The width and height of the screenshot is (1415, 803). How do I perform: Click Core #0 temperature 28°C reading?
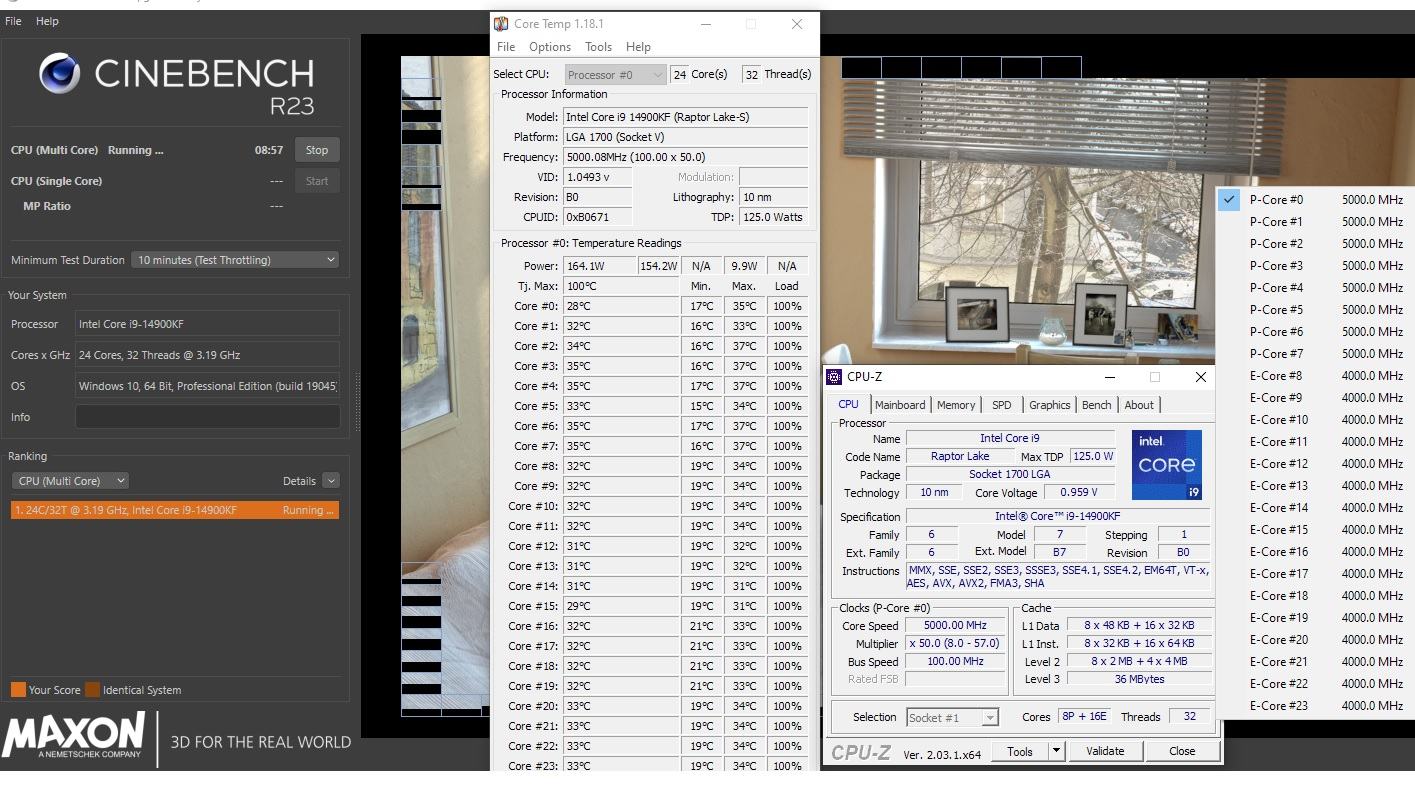622,306
